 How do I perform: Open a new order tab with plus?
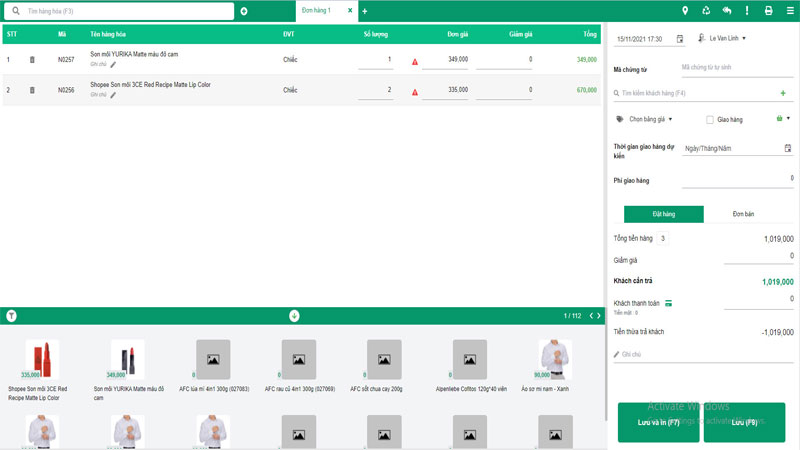pos(365,11)
